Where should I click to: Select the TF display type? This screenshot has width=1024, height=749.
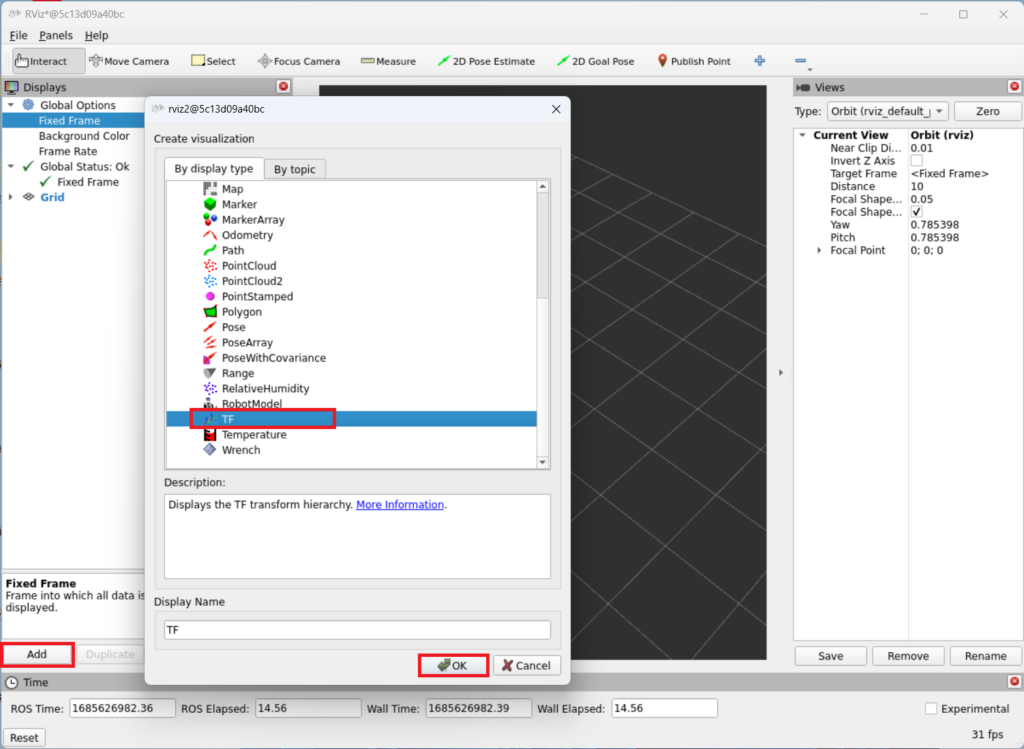click(x=353, y=419)
